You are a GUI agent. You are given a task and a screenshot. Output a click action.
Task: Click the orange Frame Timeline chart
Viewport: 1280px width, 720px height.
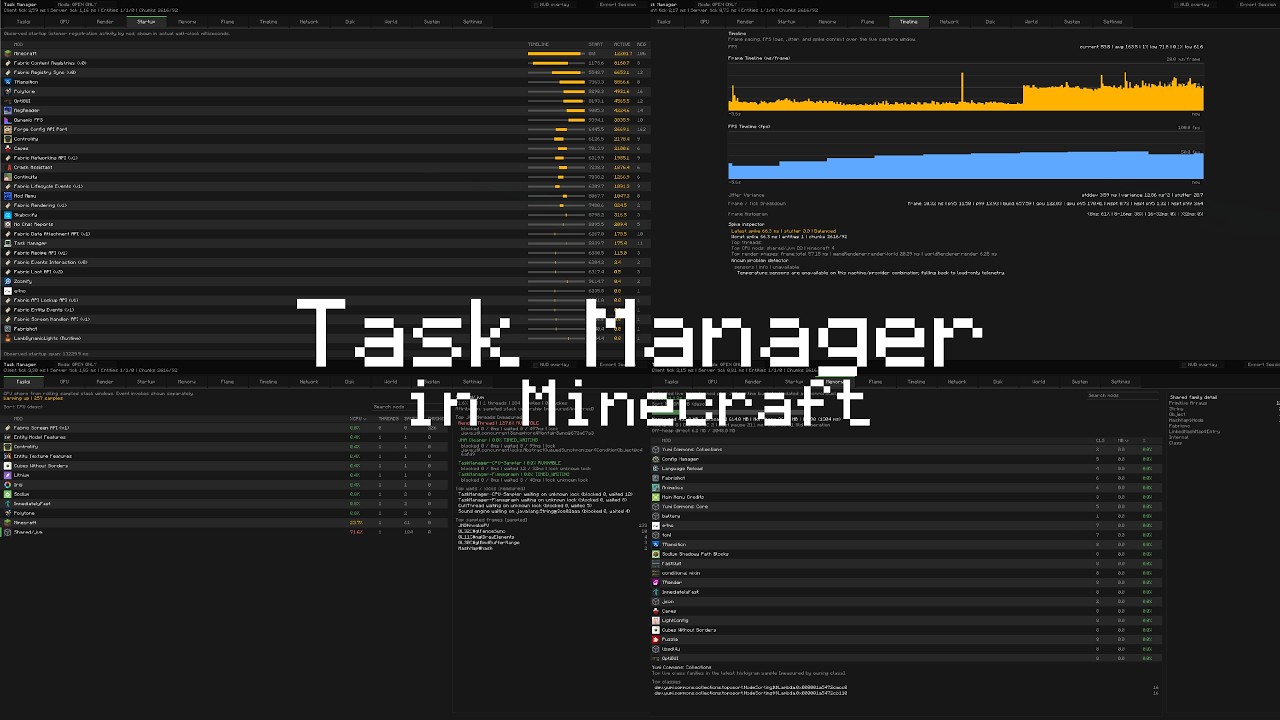(x=966, y=88)
